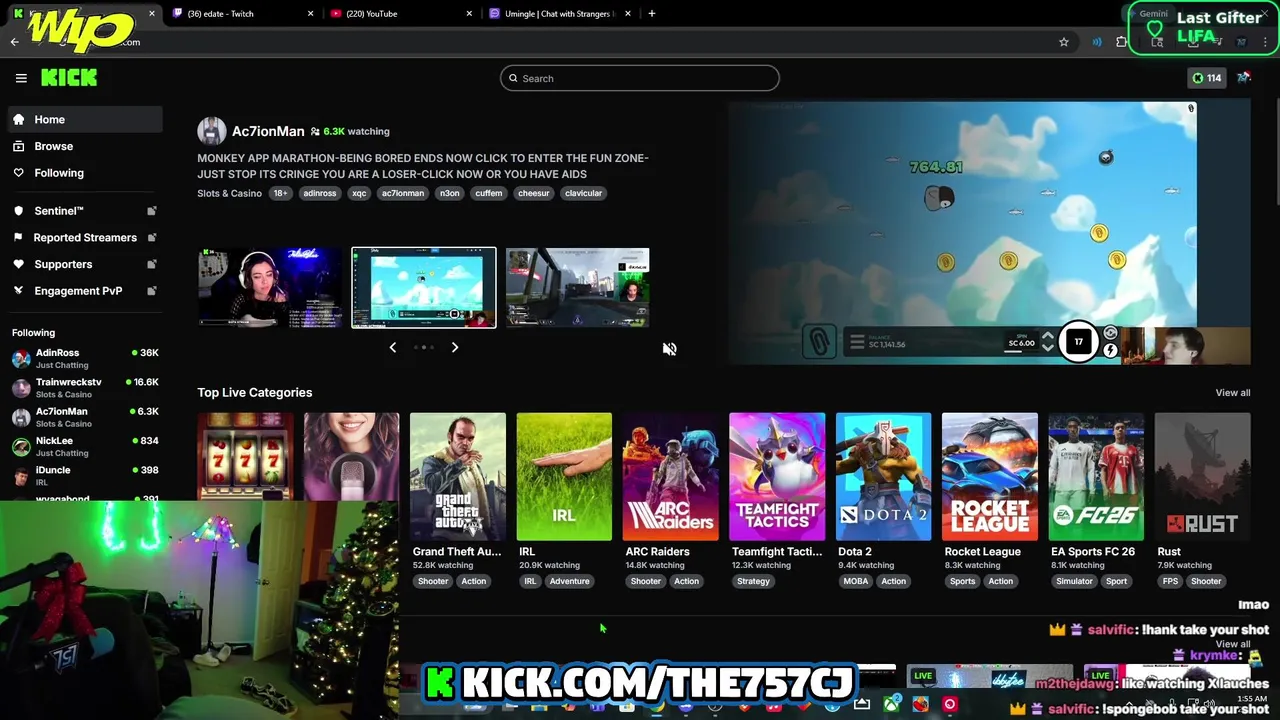Open the profile avatar at top right
The width and height of the screenshot is (1280, 720).
[x=1244, y=78]
